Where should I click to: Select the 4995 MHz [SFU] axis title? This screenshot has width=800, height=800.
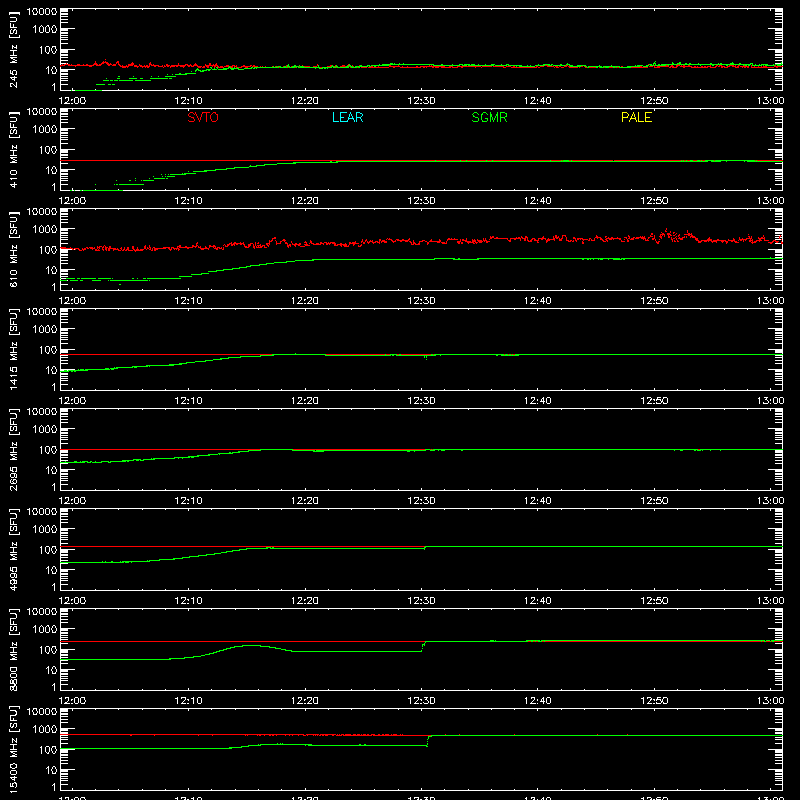[x=13, y=549]
